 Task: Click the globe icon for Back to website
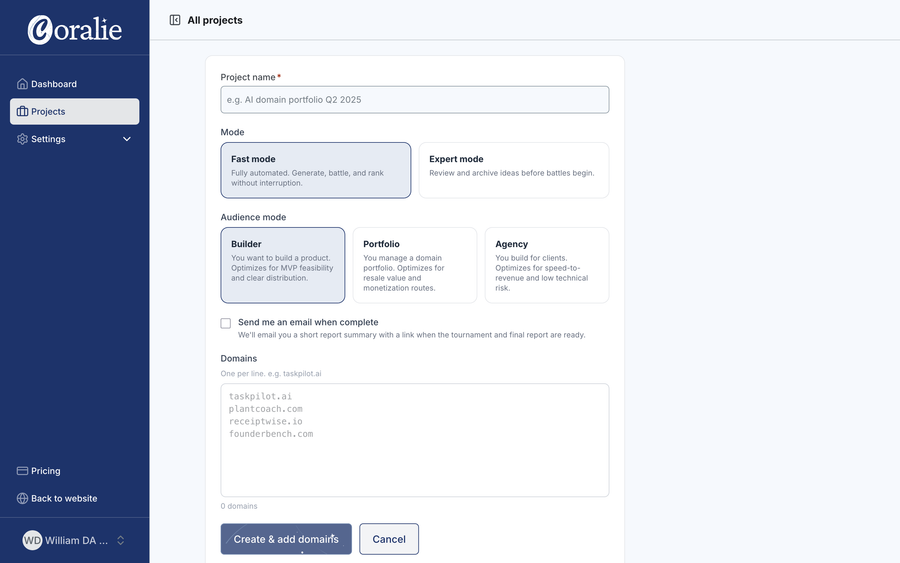tap(22, 498)
